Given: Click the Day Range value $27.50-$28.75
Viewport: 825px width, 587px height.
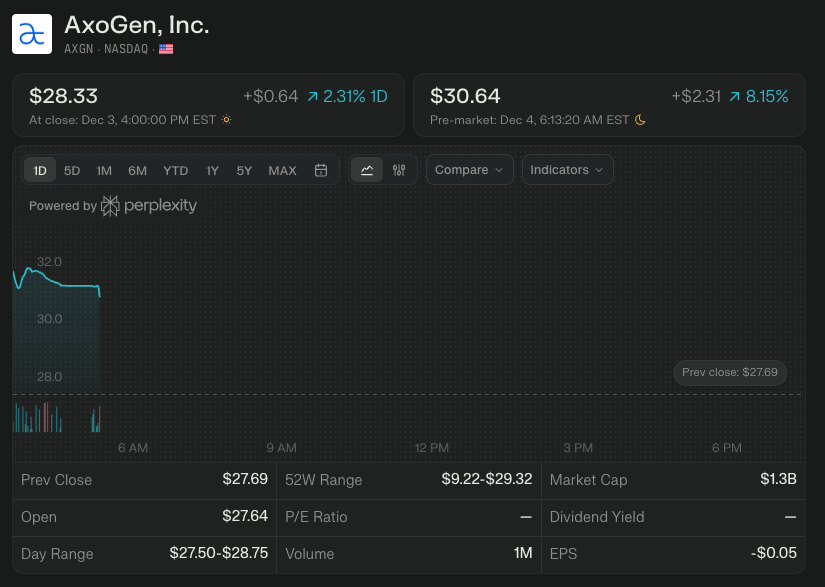Looking at the screenshot, I should click(x=218, y=553).
